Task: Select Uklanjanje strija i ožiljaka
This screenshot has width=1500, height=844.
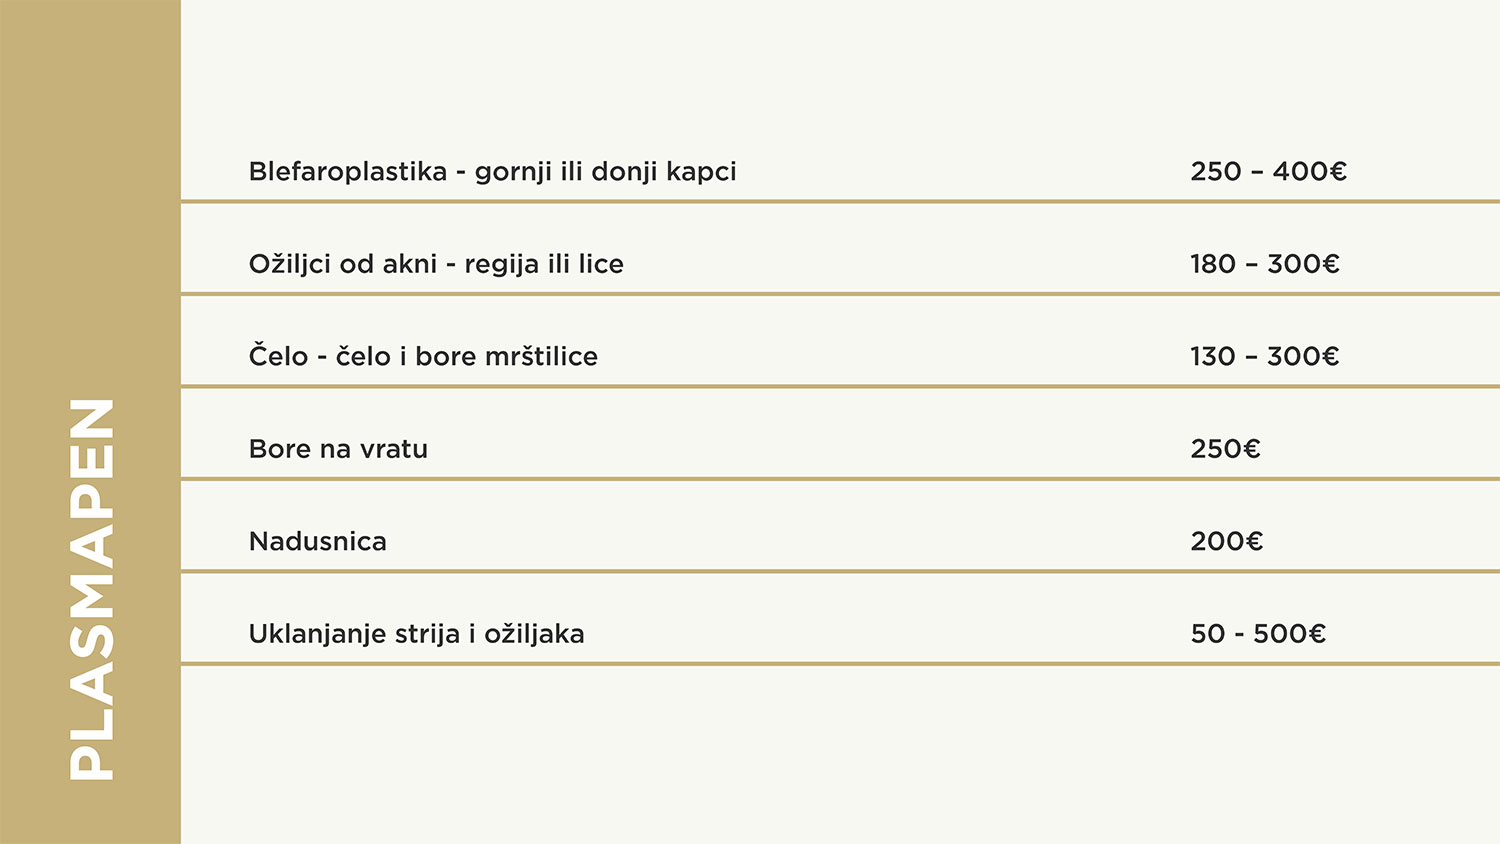Action: 416,635
